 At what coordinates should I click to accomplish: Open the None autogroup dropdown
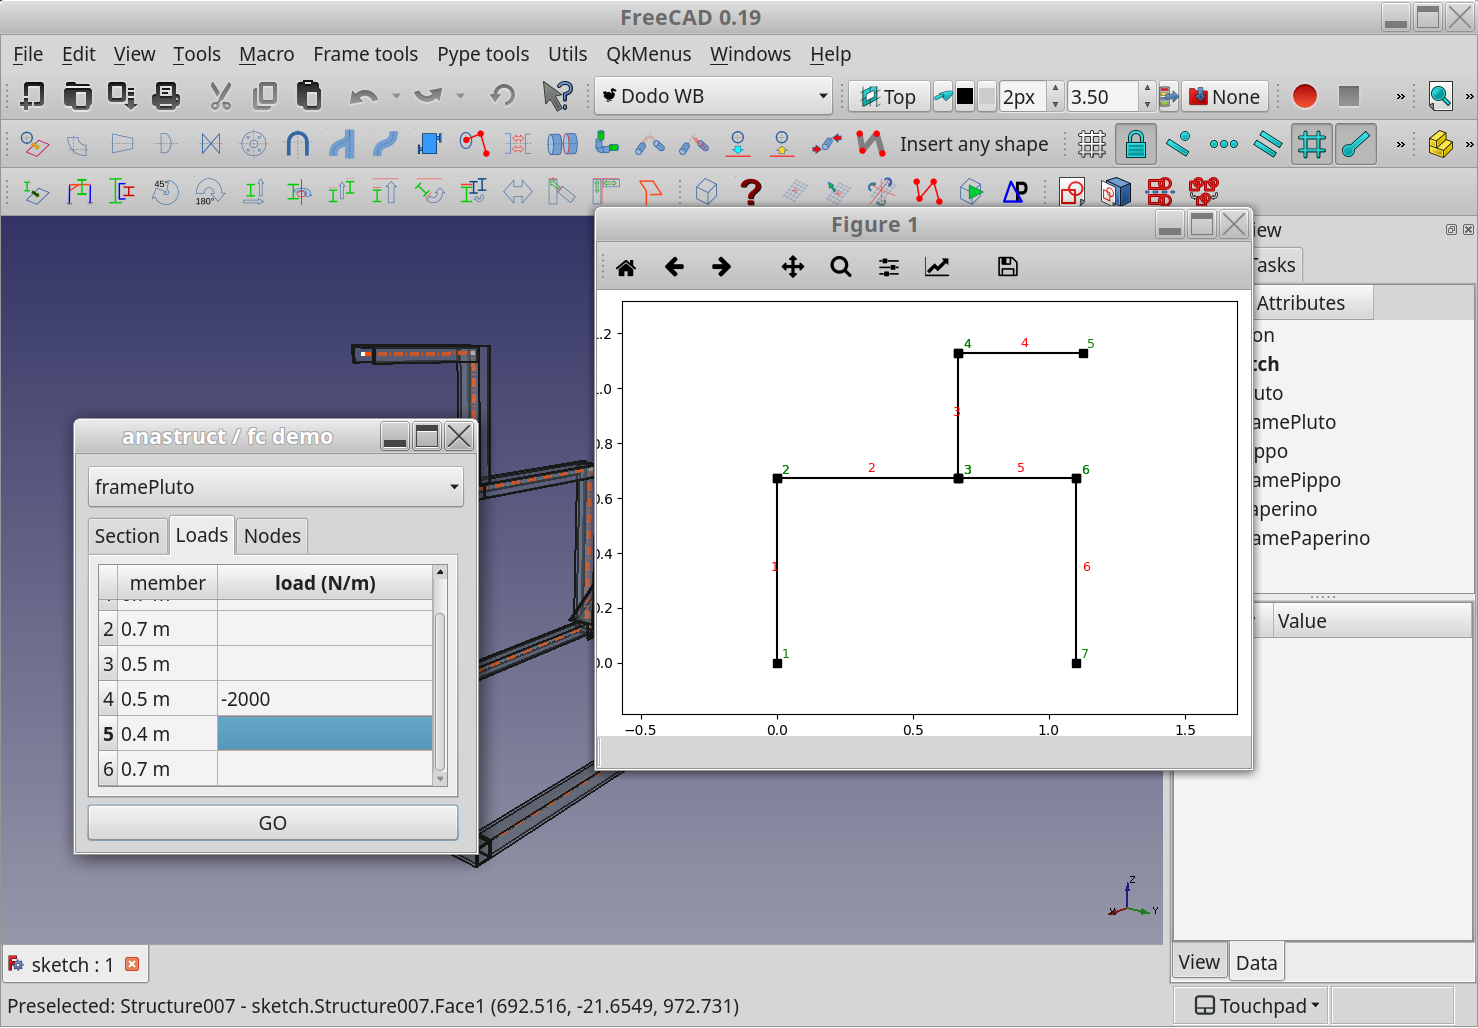1225,96
